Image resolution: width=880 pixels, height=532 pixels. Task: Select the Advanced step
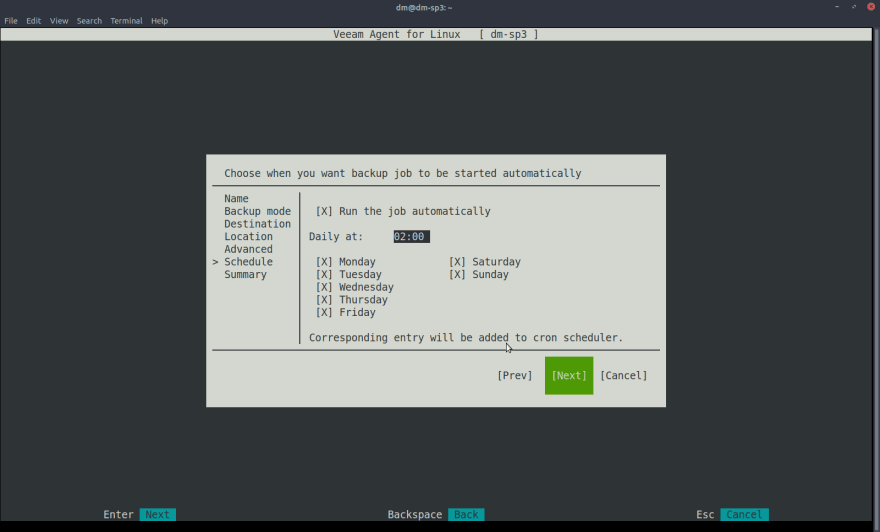(249, 249)
